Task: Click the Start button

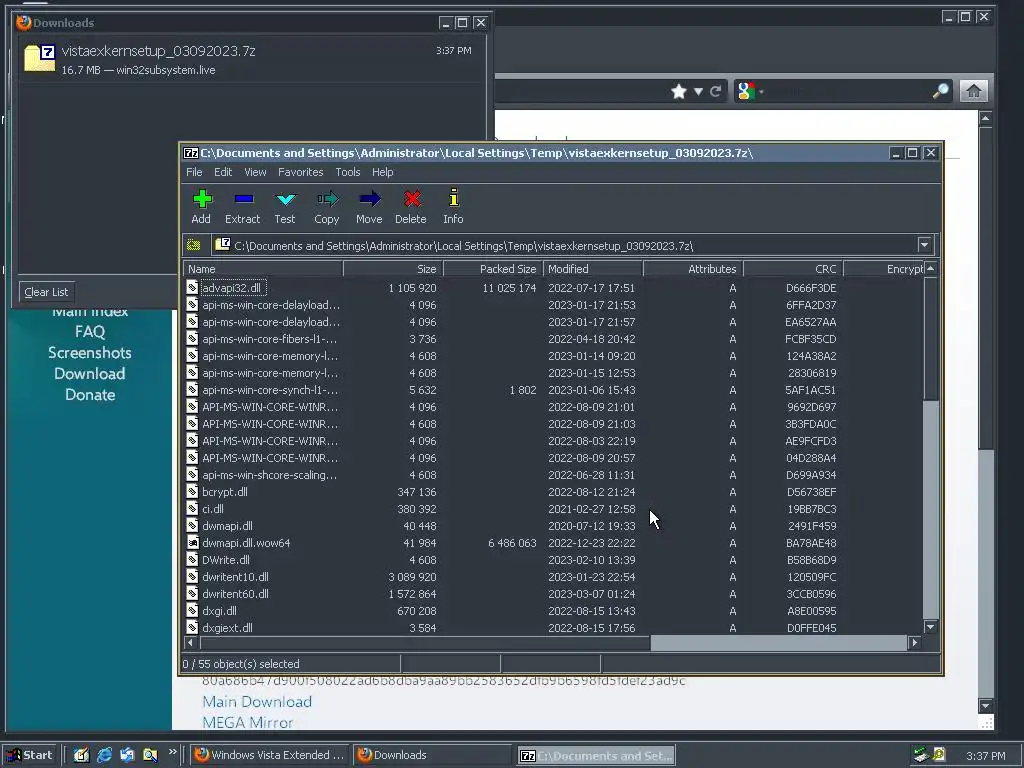Action: click(x=30, y=755)
